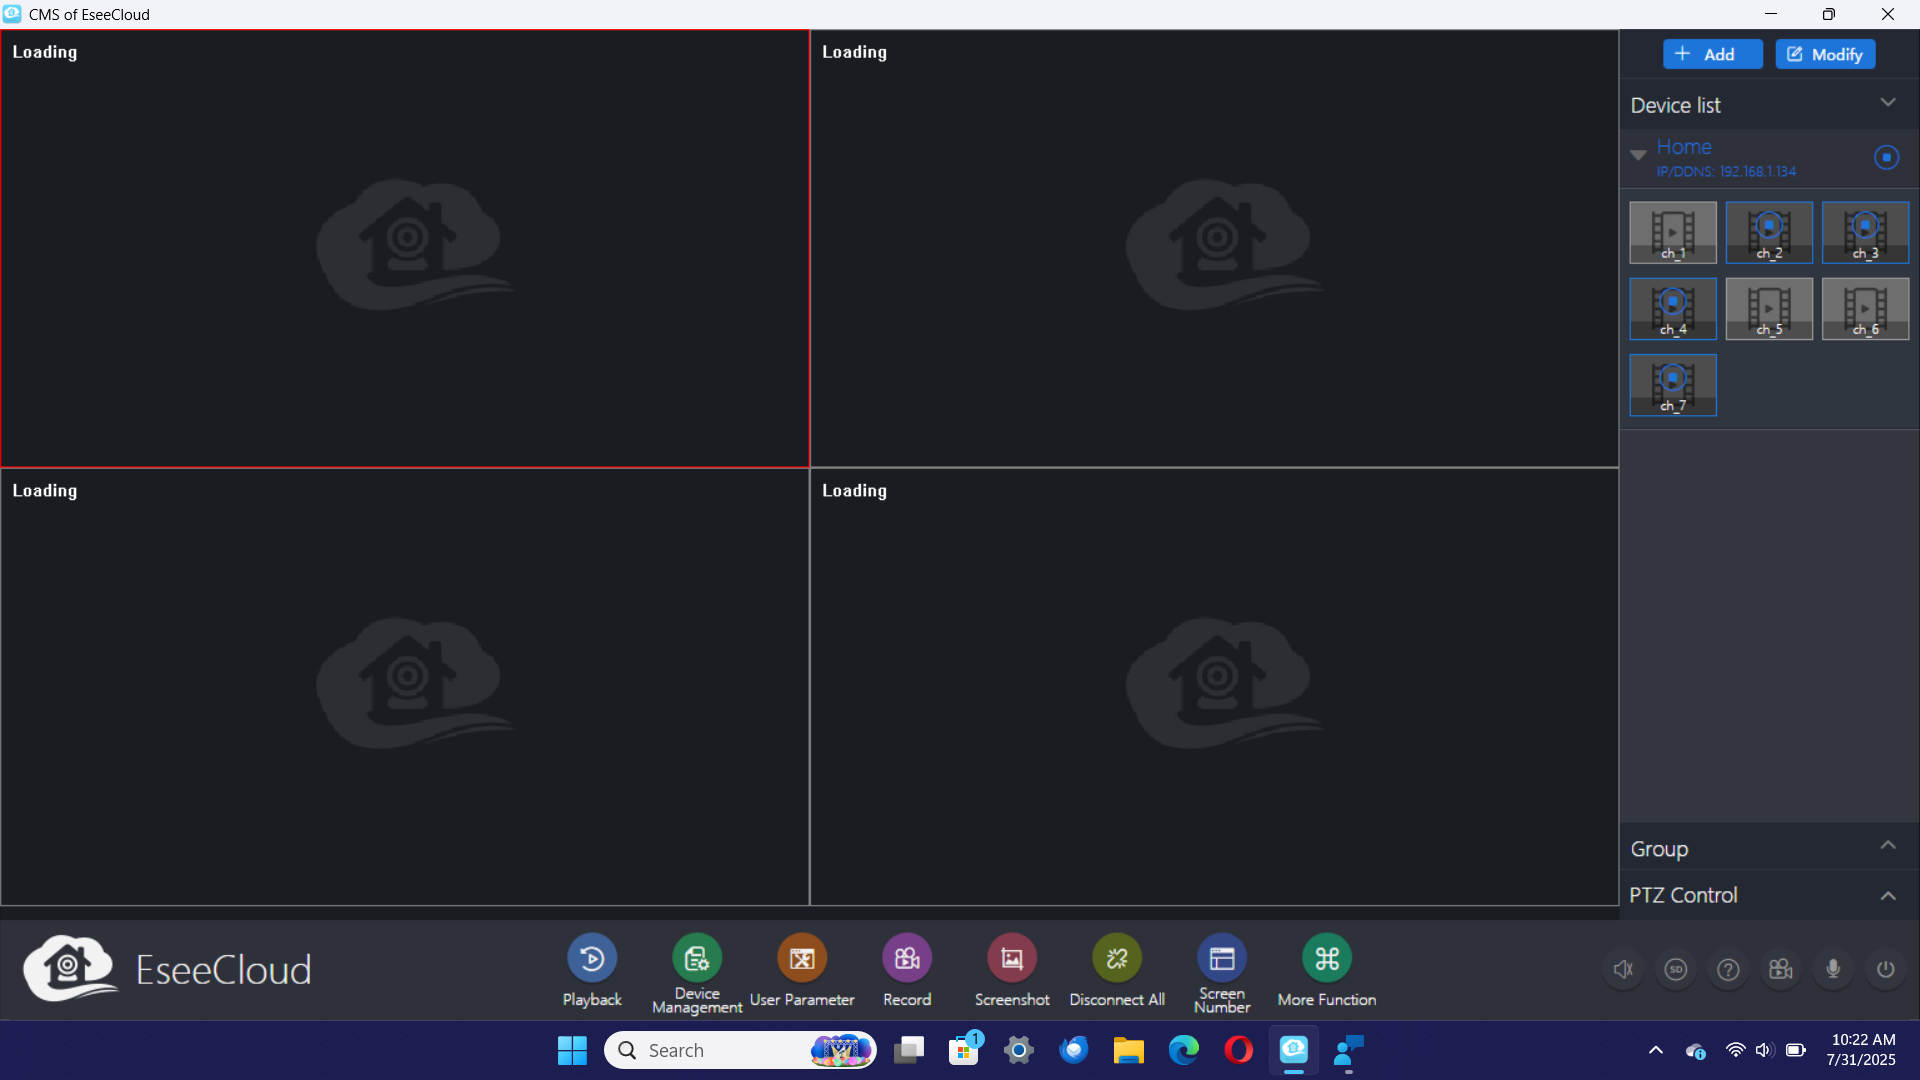Take a Screenshot of the video
This screenshot has height=1080, width=1920.
(x=1012, y=958)
